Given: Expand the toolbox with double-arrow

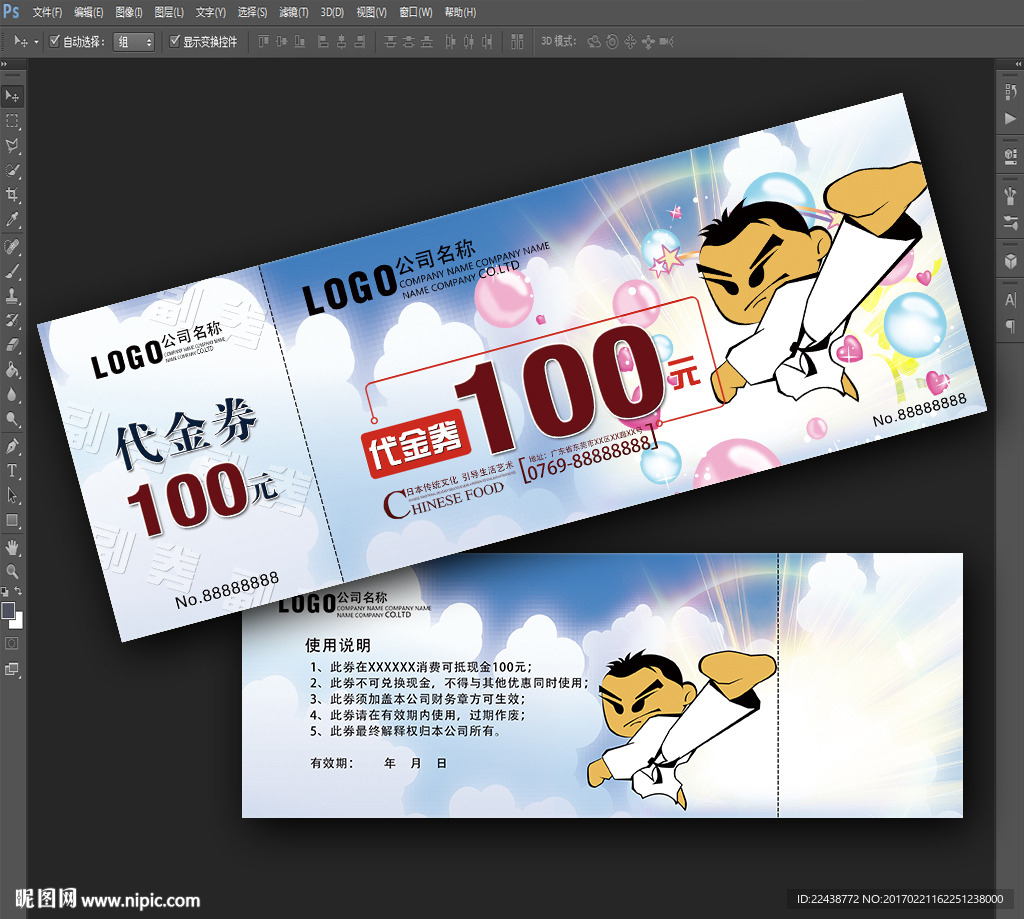Looking at the screenshot, I should coord(4,64).
